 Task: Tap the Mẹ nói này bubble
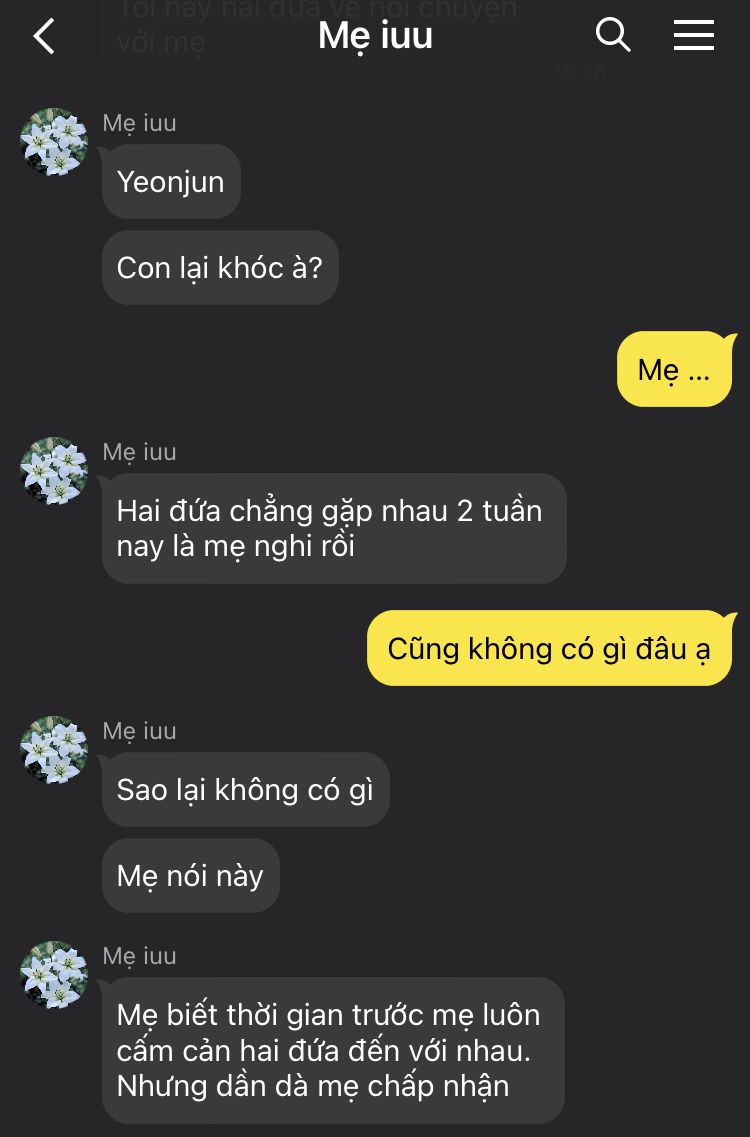pos(191,875)
